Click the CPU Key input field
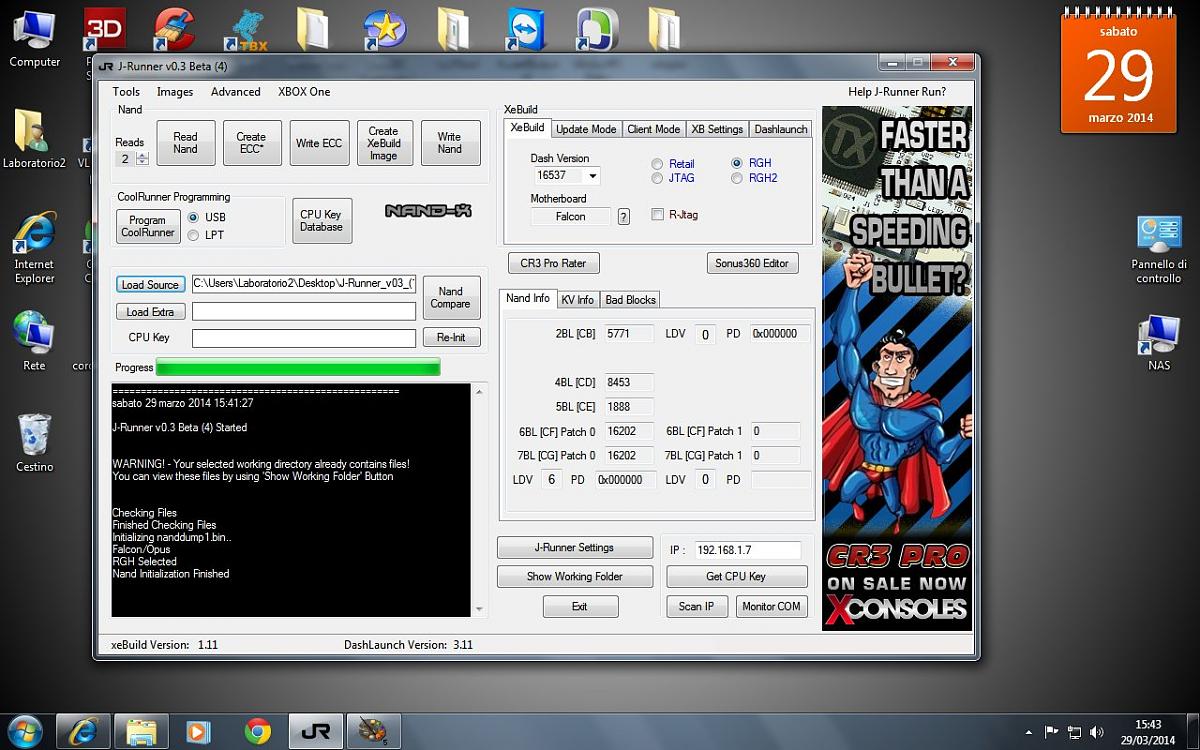 (x=304, y=338)
